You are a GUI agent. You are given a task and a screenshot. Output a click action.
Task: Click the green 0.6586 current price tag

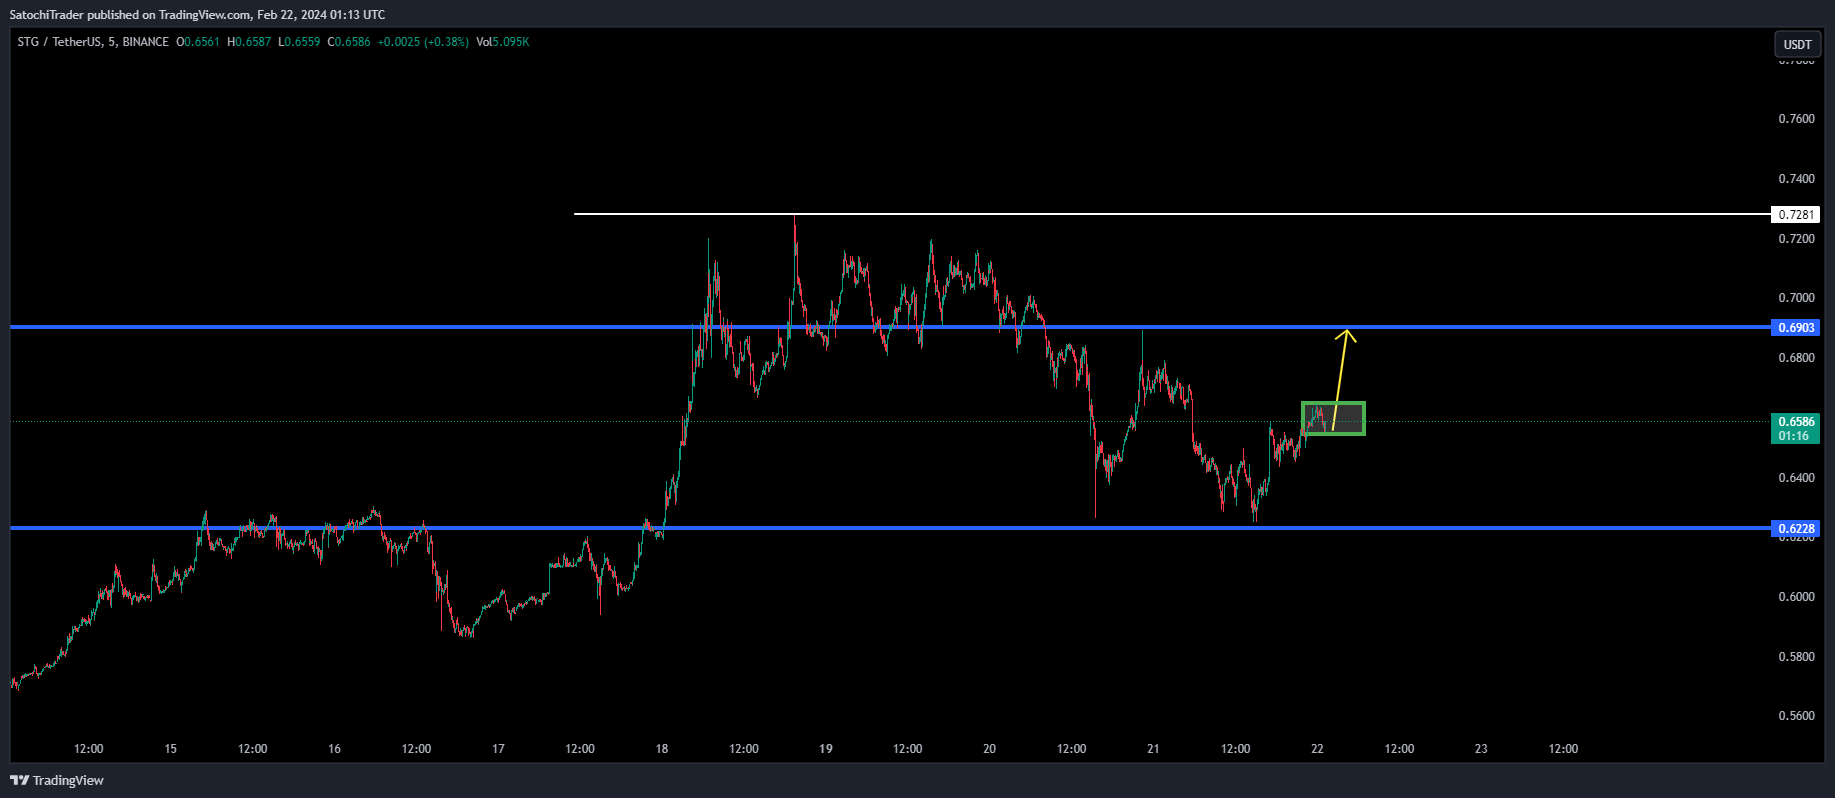(1795, 421)
